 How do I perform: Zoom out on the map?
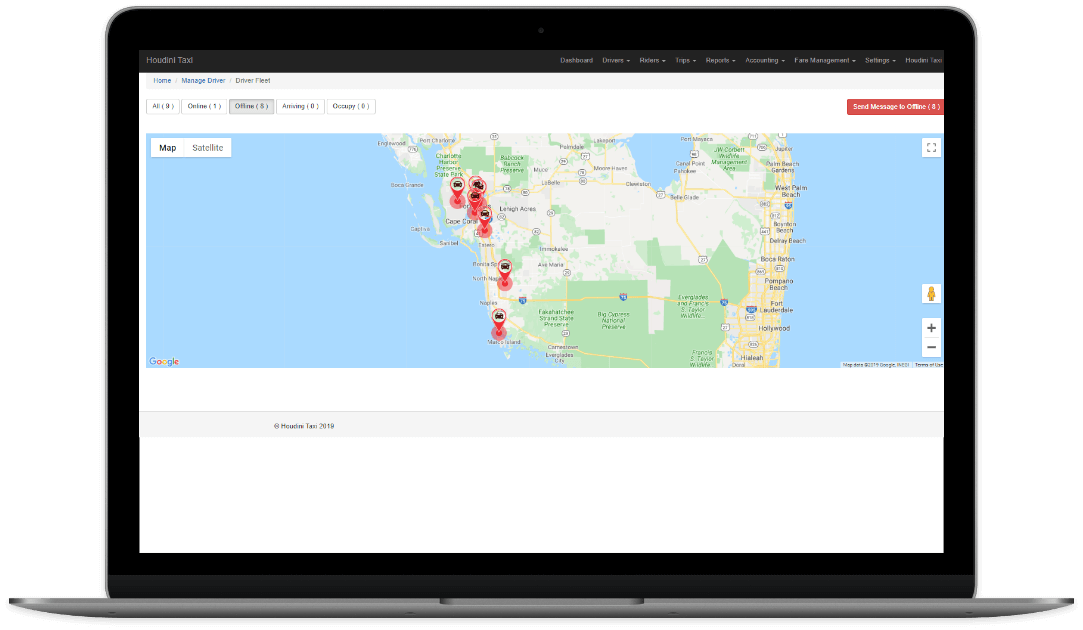pyautogui.click(x=931, y=347)
